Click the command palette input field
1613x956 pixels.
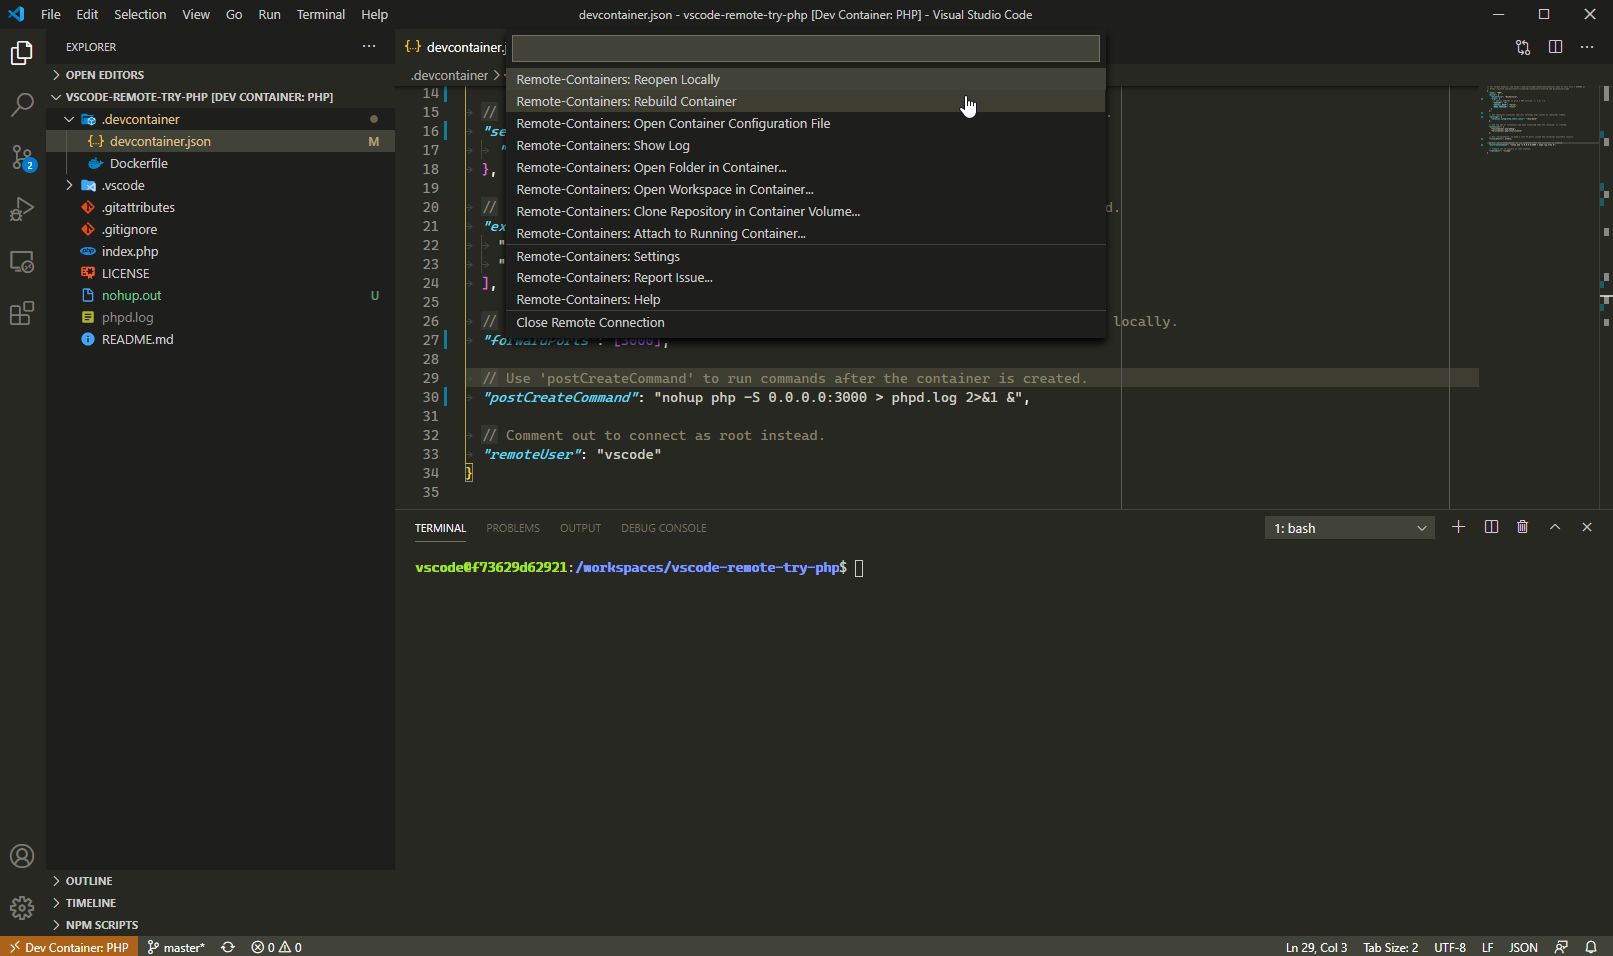click(x=805, y=48)
